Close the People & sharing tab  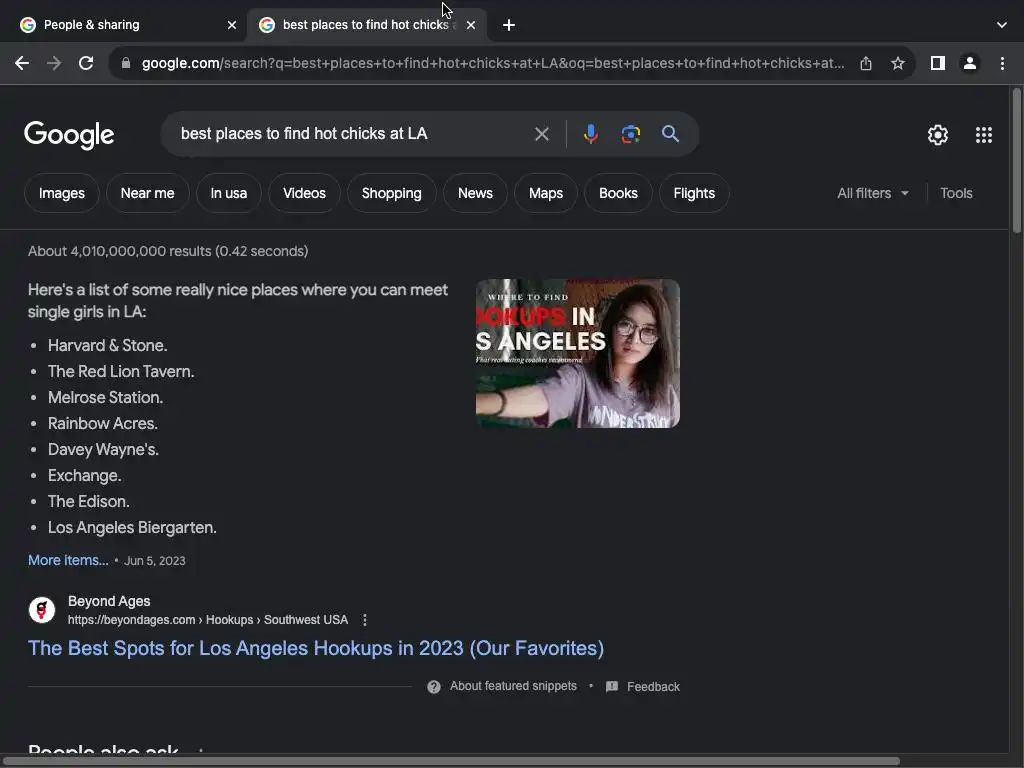[232, 25]
